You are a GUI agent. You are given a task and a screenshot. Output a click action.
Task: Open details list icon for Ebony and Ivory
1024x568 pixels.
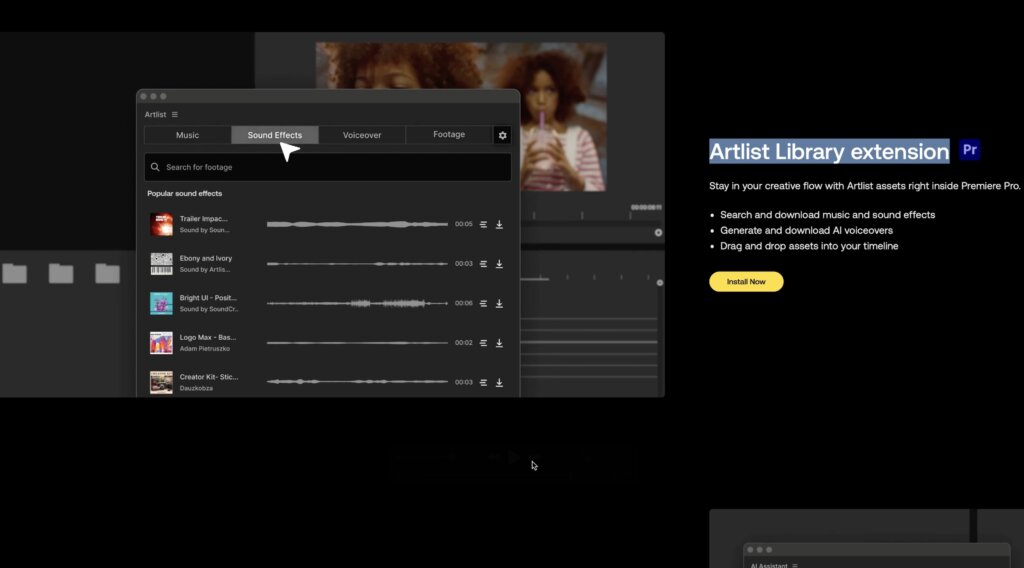(x=483, y=264)
